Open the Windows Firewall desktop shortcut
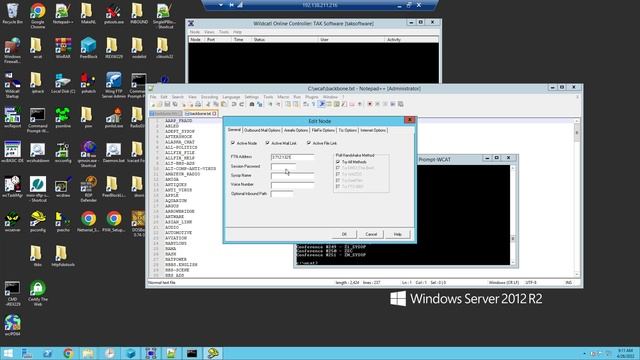Image resolution: width=640 pixels, height=360 pixels. point(12,50)
